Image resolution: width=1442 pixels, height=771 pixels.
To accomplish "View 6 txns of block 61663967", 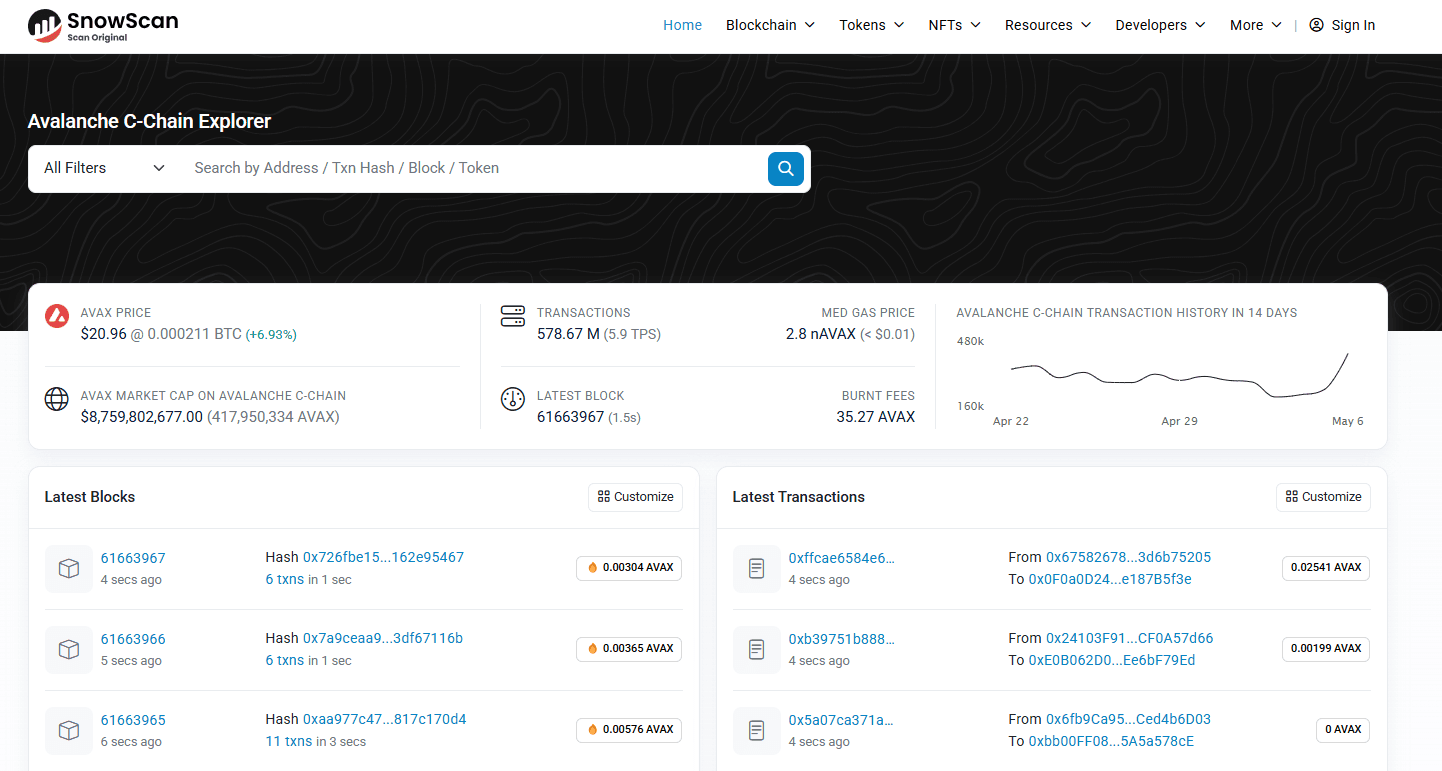I will [x=284, y=579].
